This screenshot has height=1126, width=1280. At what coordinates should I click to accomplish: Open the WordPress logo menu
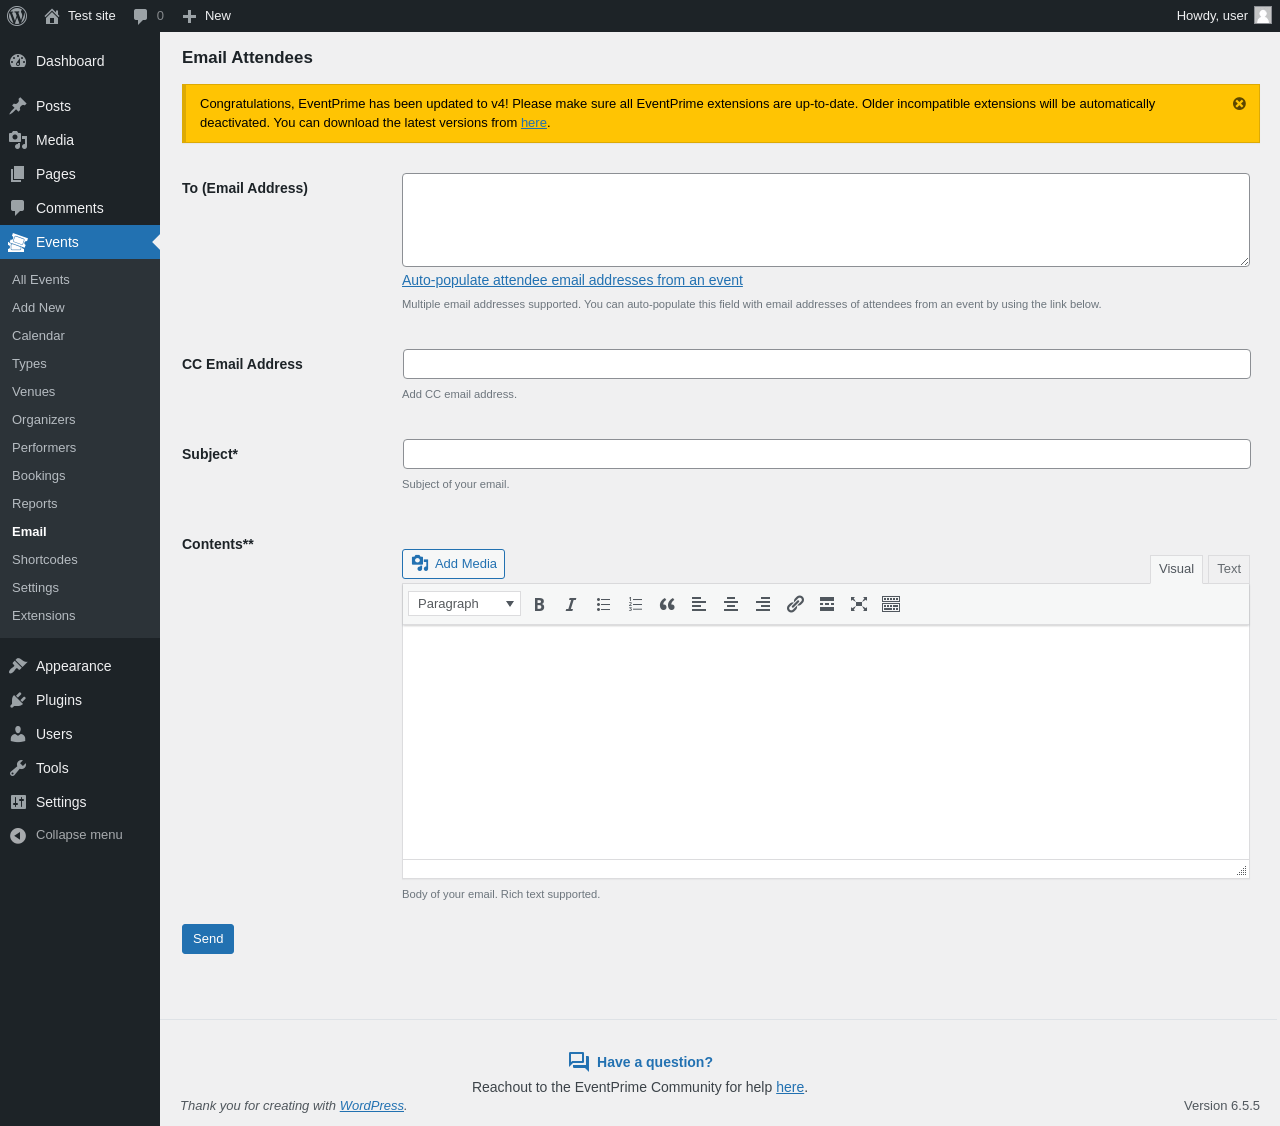[17, 16]
